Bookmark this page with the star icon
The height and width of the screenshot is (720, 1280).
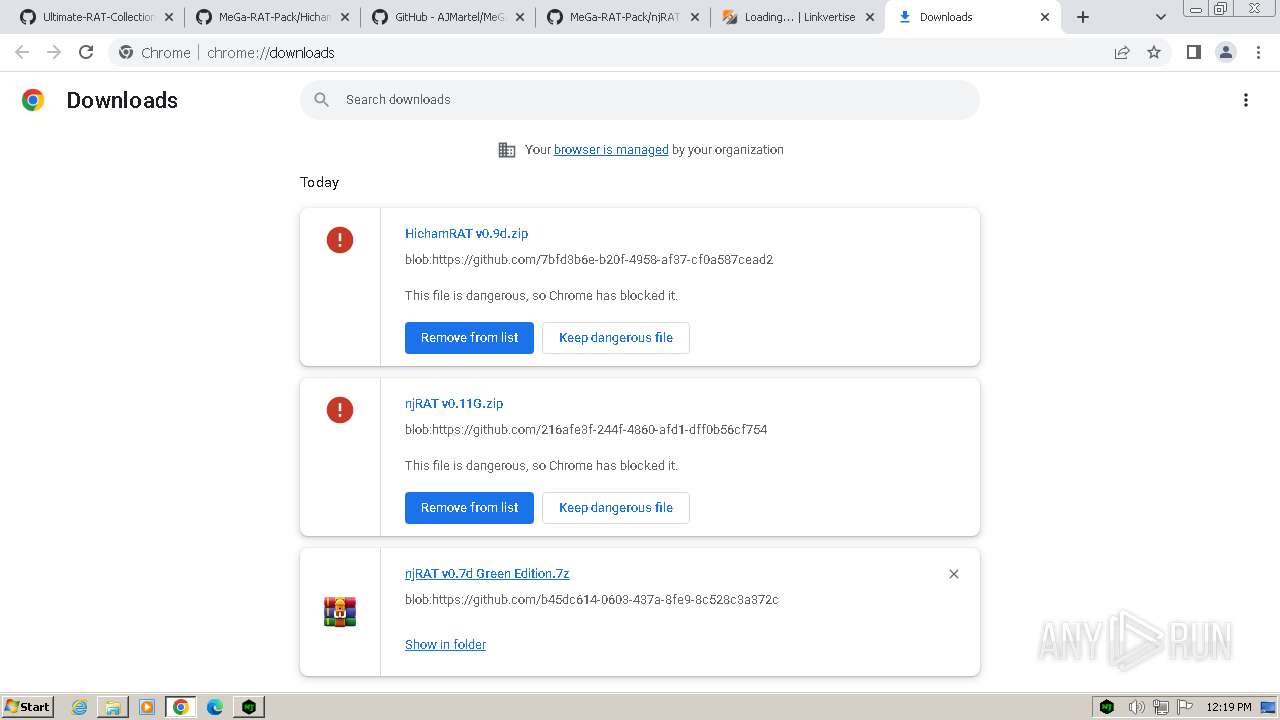pyautogui.click(x=1154, y=52)
